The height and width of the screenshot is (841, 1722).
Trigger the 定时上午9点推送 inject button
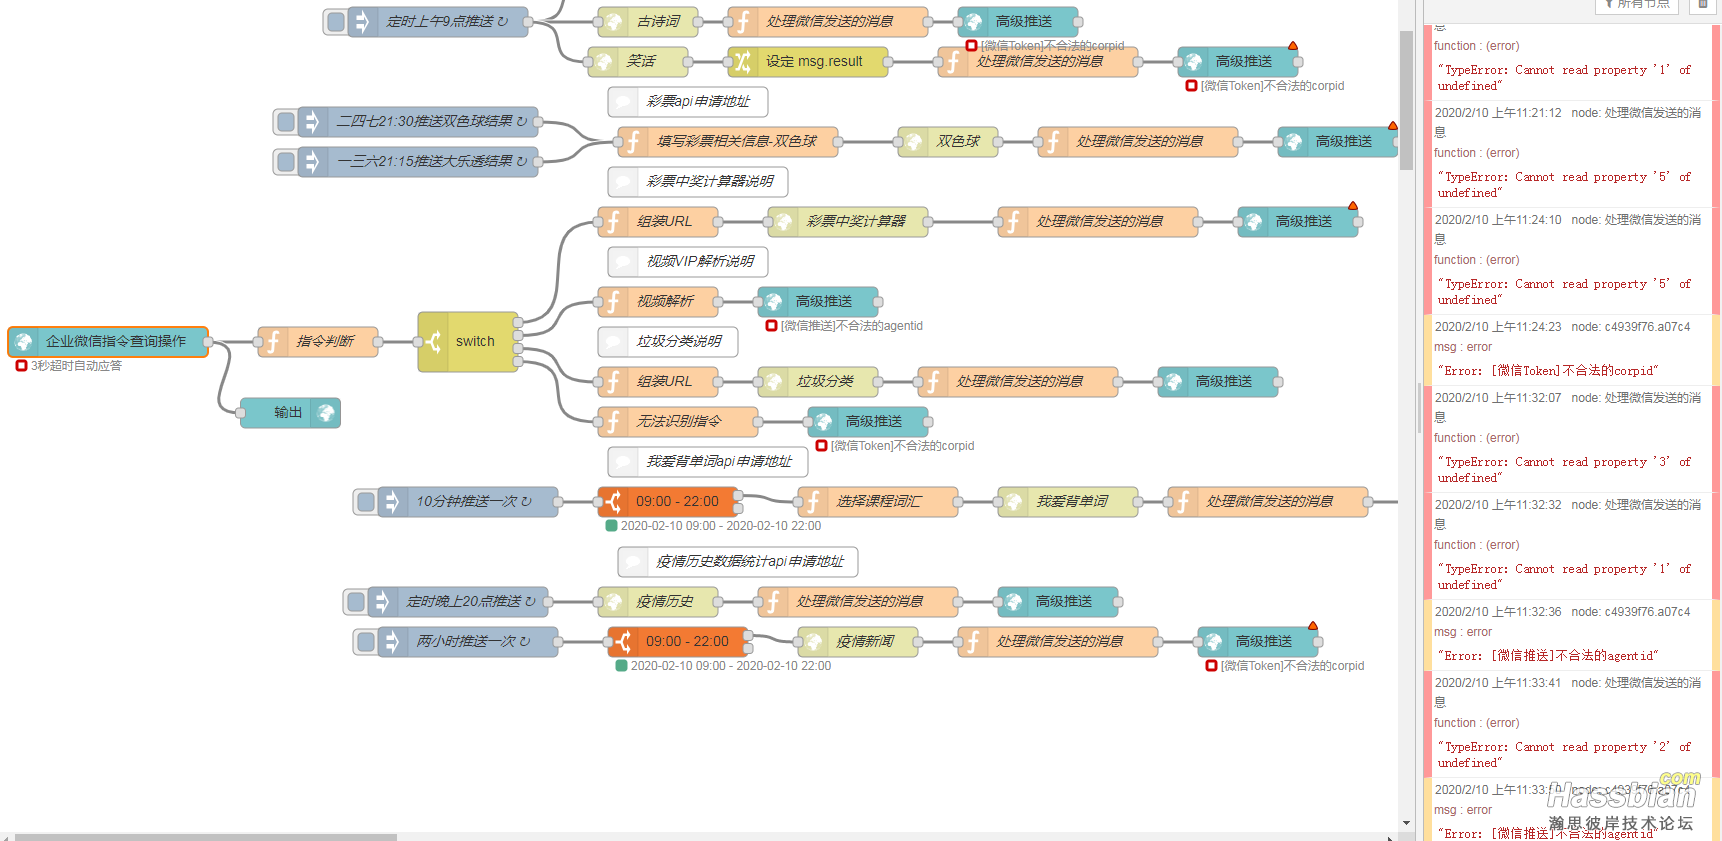336,21
